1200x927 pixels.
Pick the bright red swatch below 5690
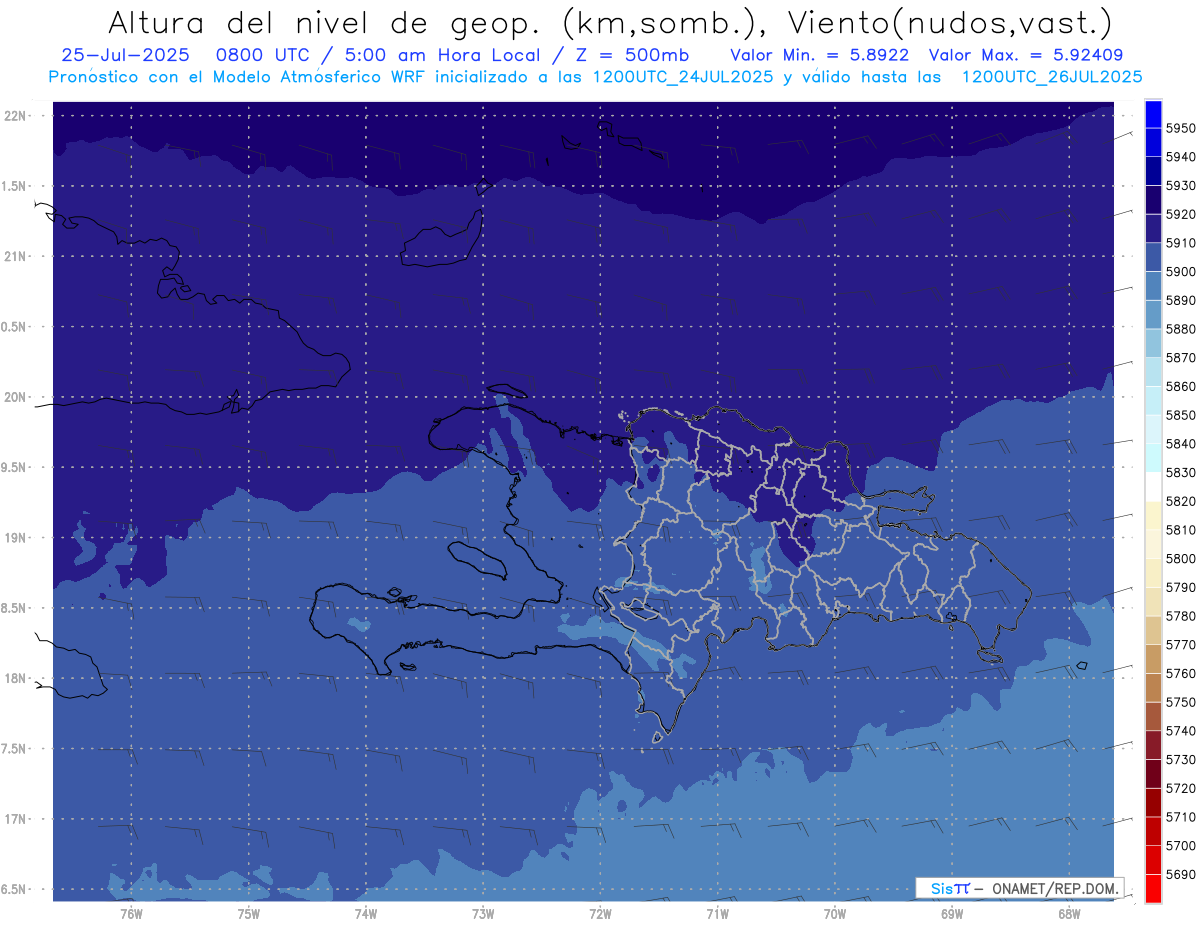pos(1153,888)
